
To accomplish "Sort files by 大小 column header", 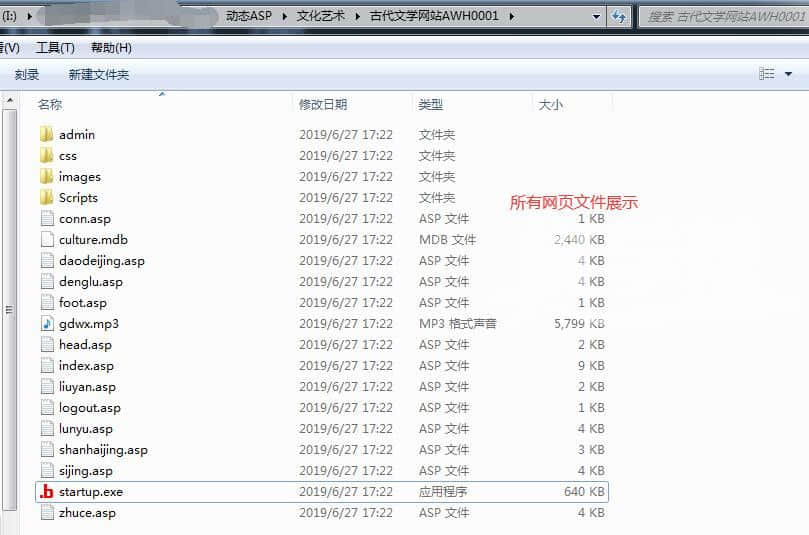I will pyautogui.click(x=550, y=104).
